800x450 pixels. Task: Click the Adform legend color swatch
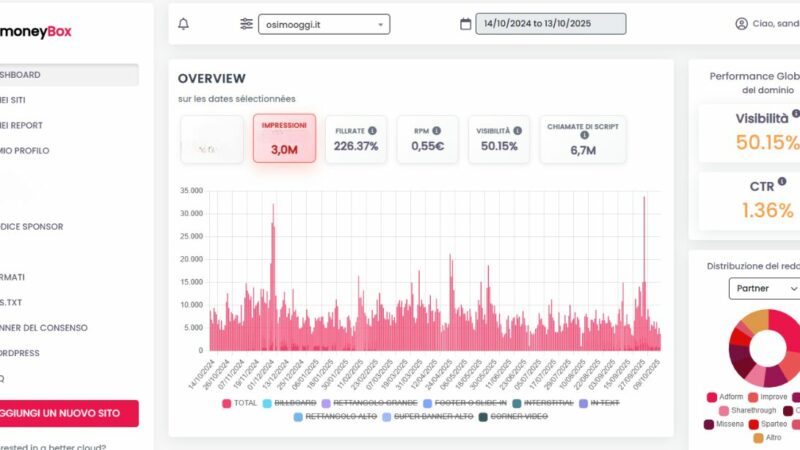(x=712, y=397)
